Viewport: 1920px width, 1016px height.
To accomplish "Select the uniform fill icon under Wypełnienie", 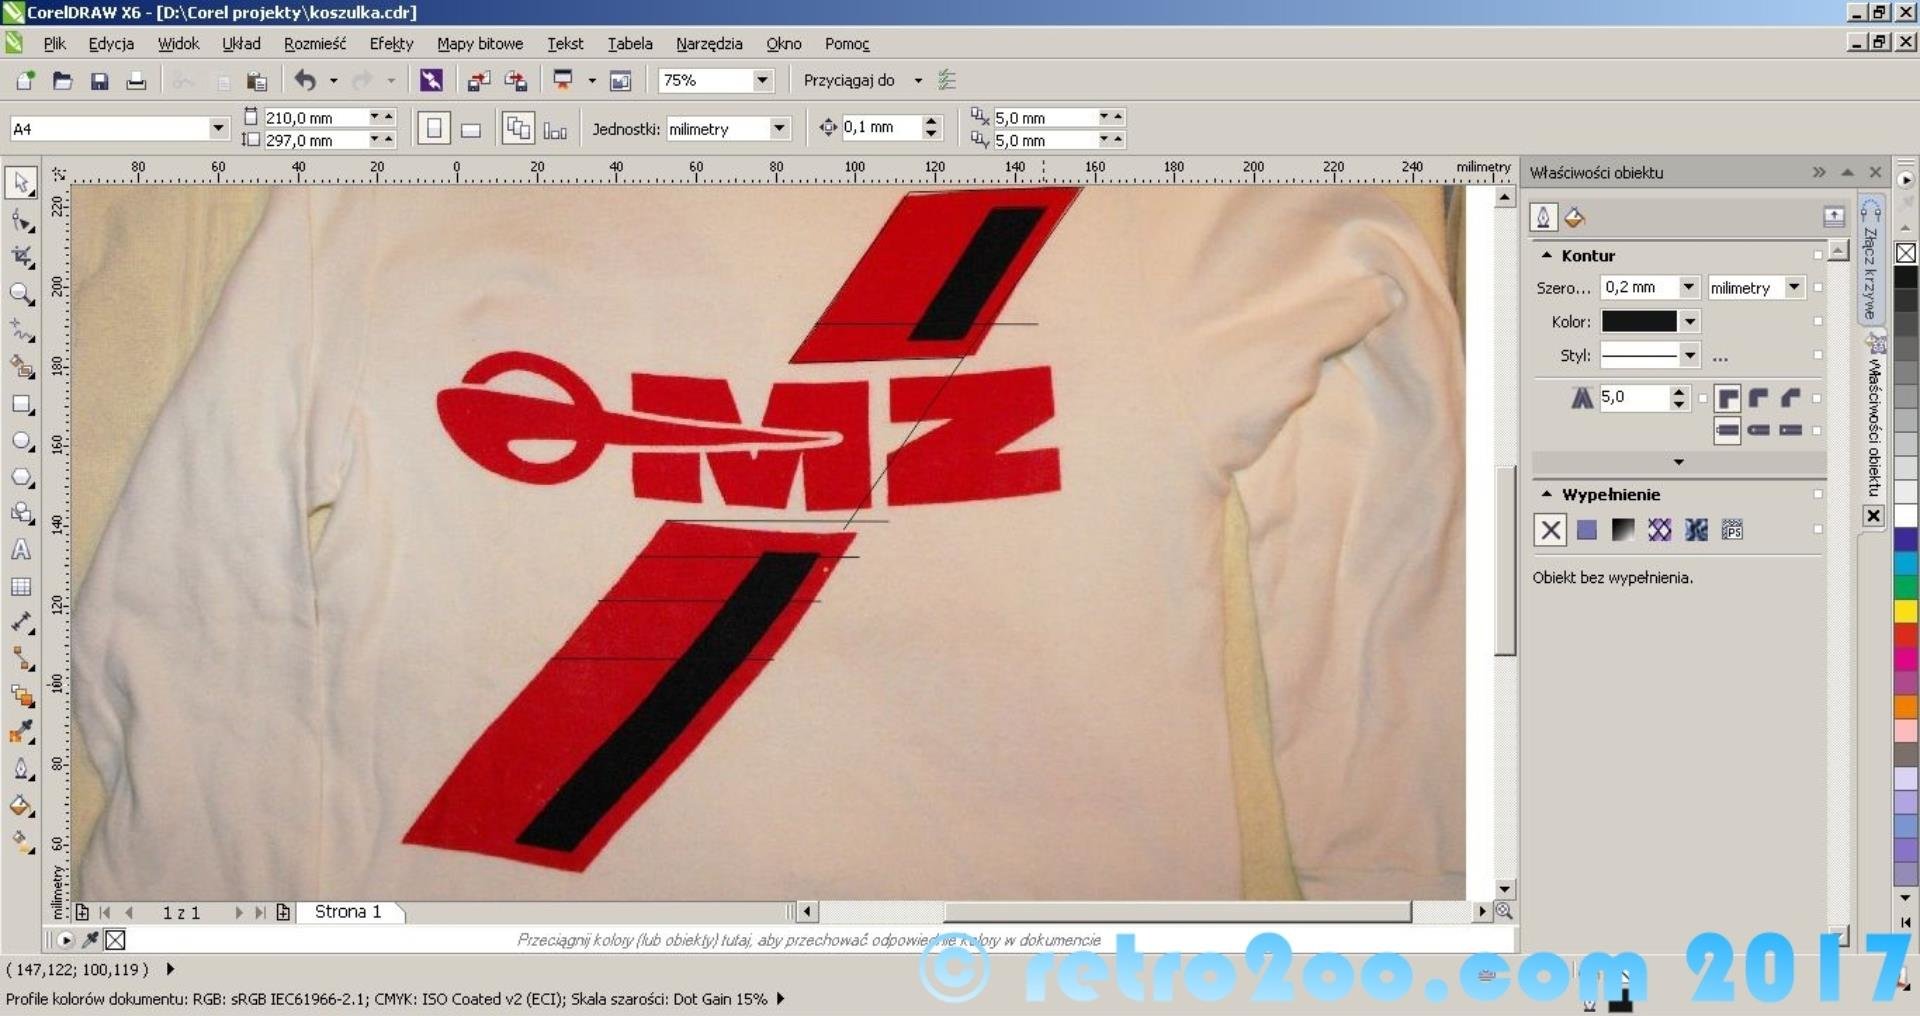I will pyautogui.click(x=1587, y=530).
